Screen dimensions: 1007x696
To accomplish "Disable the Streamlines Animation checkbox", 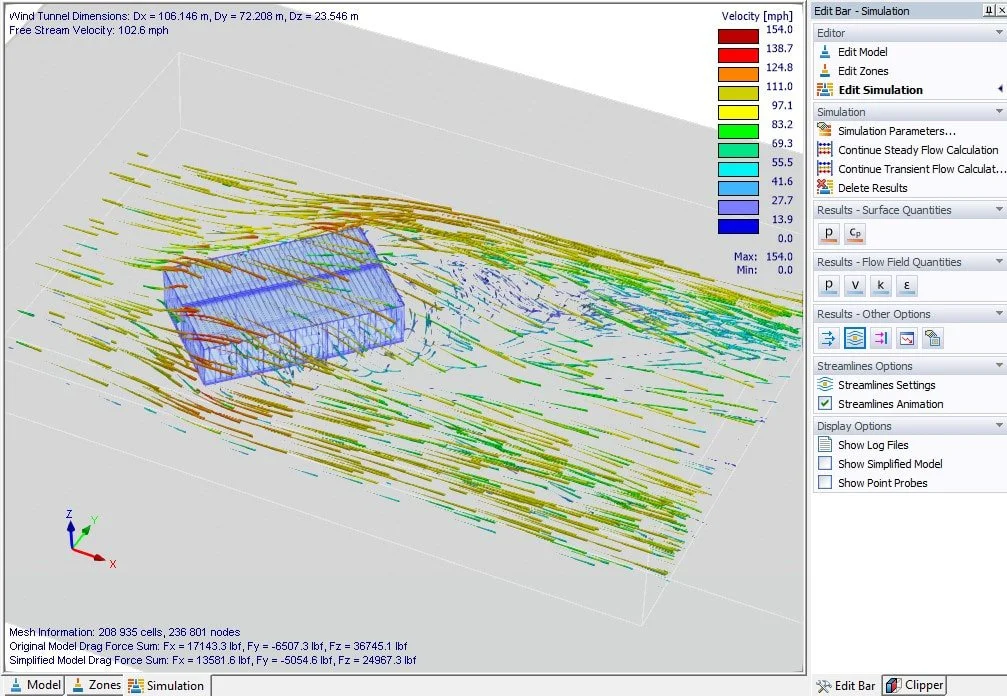I will tap(824, 403).
